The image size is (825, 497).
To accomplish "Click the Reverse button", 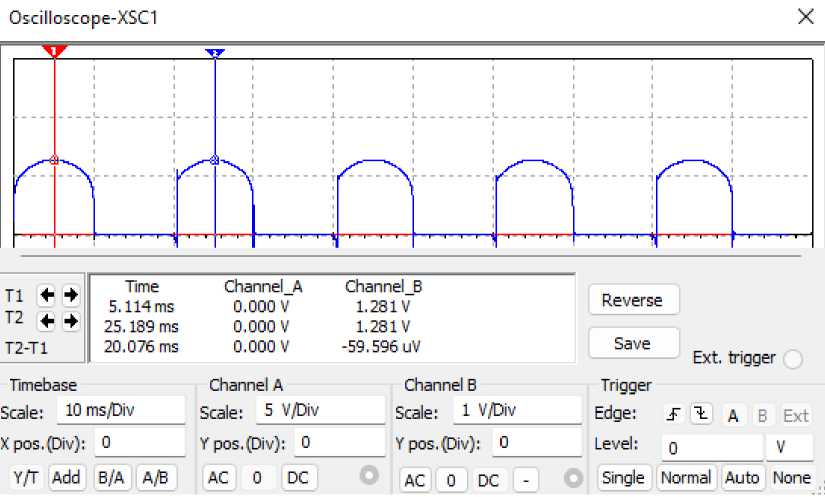I will coord(633,300).
